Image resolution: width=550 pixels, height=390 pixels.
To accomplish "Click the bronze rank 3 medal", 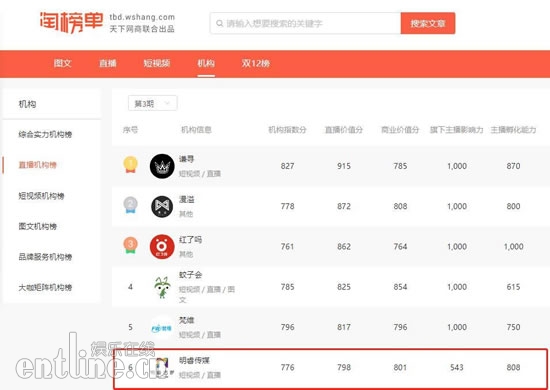I will (x=130, y=246).
